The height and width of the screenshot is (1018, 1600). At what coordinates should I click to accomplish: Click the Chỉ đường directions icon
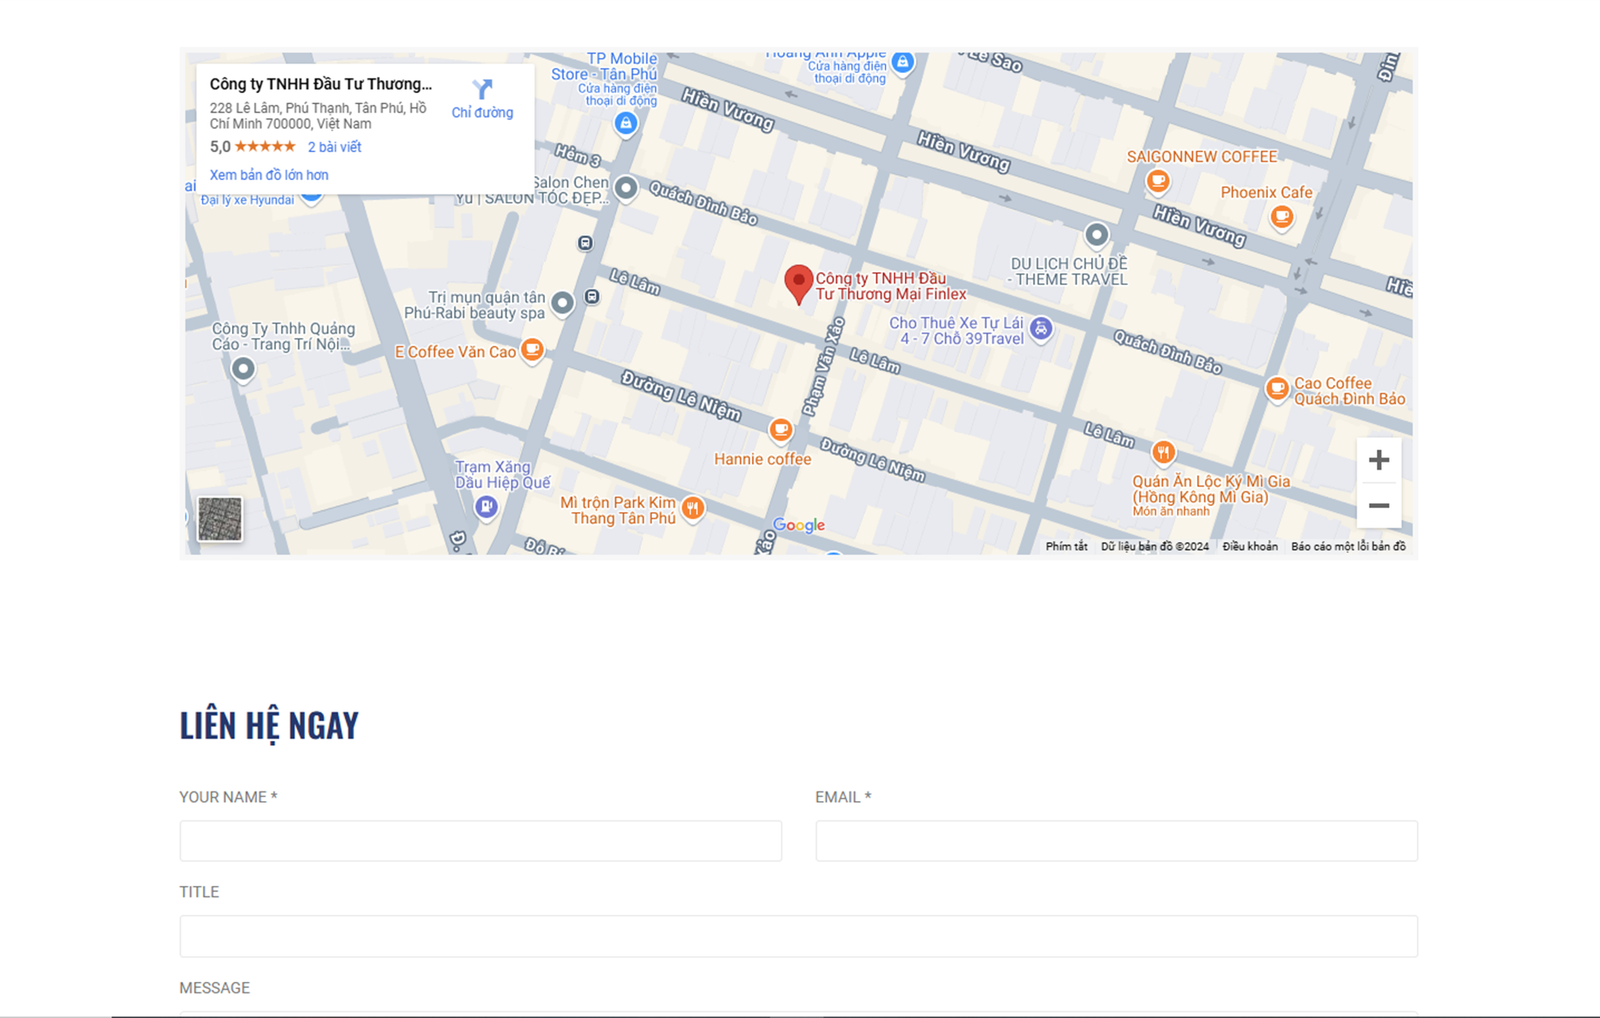pos(482,90)
